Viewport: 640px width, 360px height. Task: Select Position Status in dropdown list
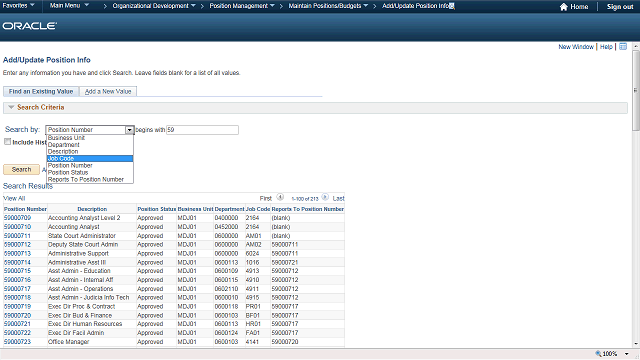[x=90, y=172]
